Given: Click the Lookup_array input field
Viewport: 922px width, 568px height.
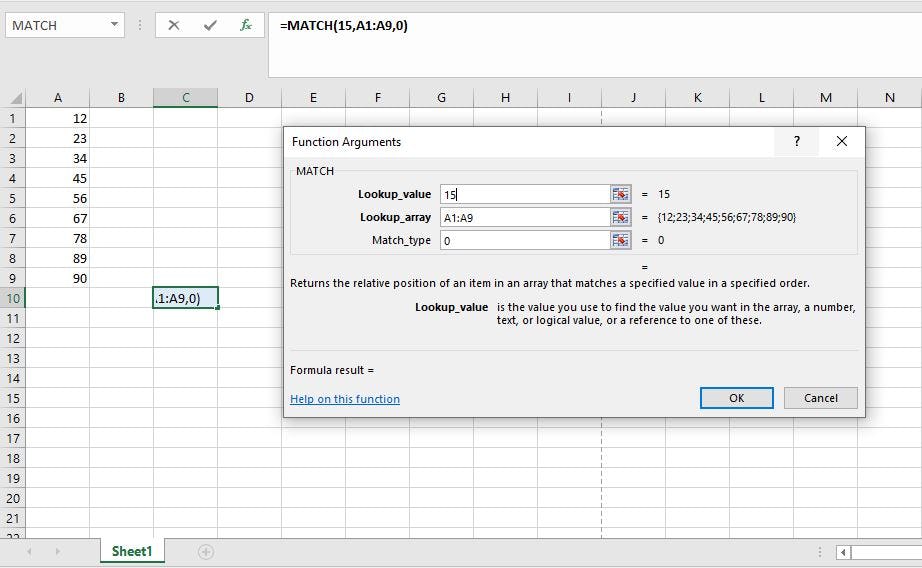Looking at the screenshot, I should coord(525,218).
